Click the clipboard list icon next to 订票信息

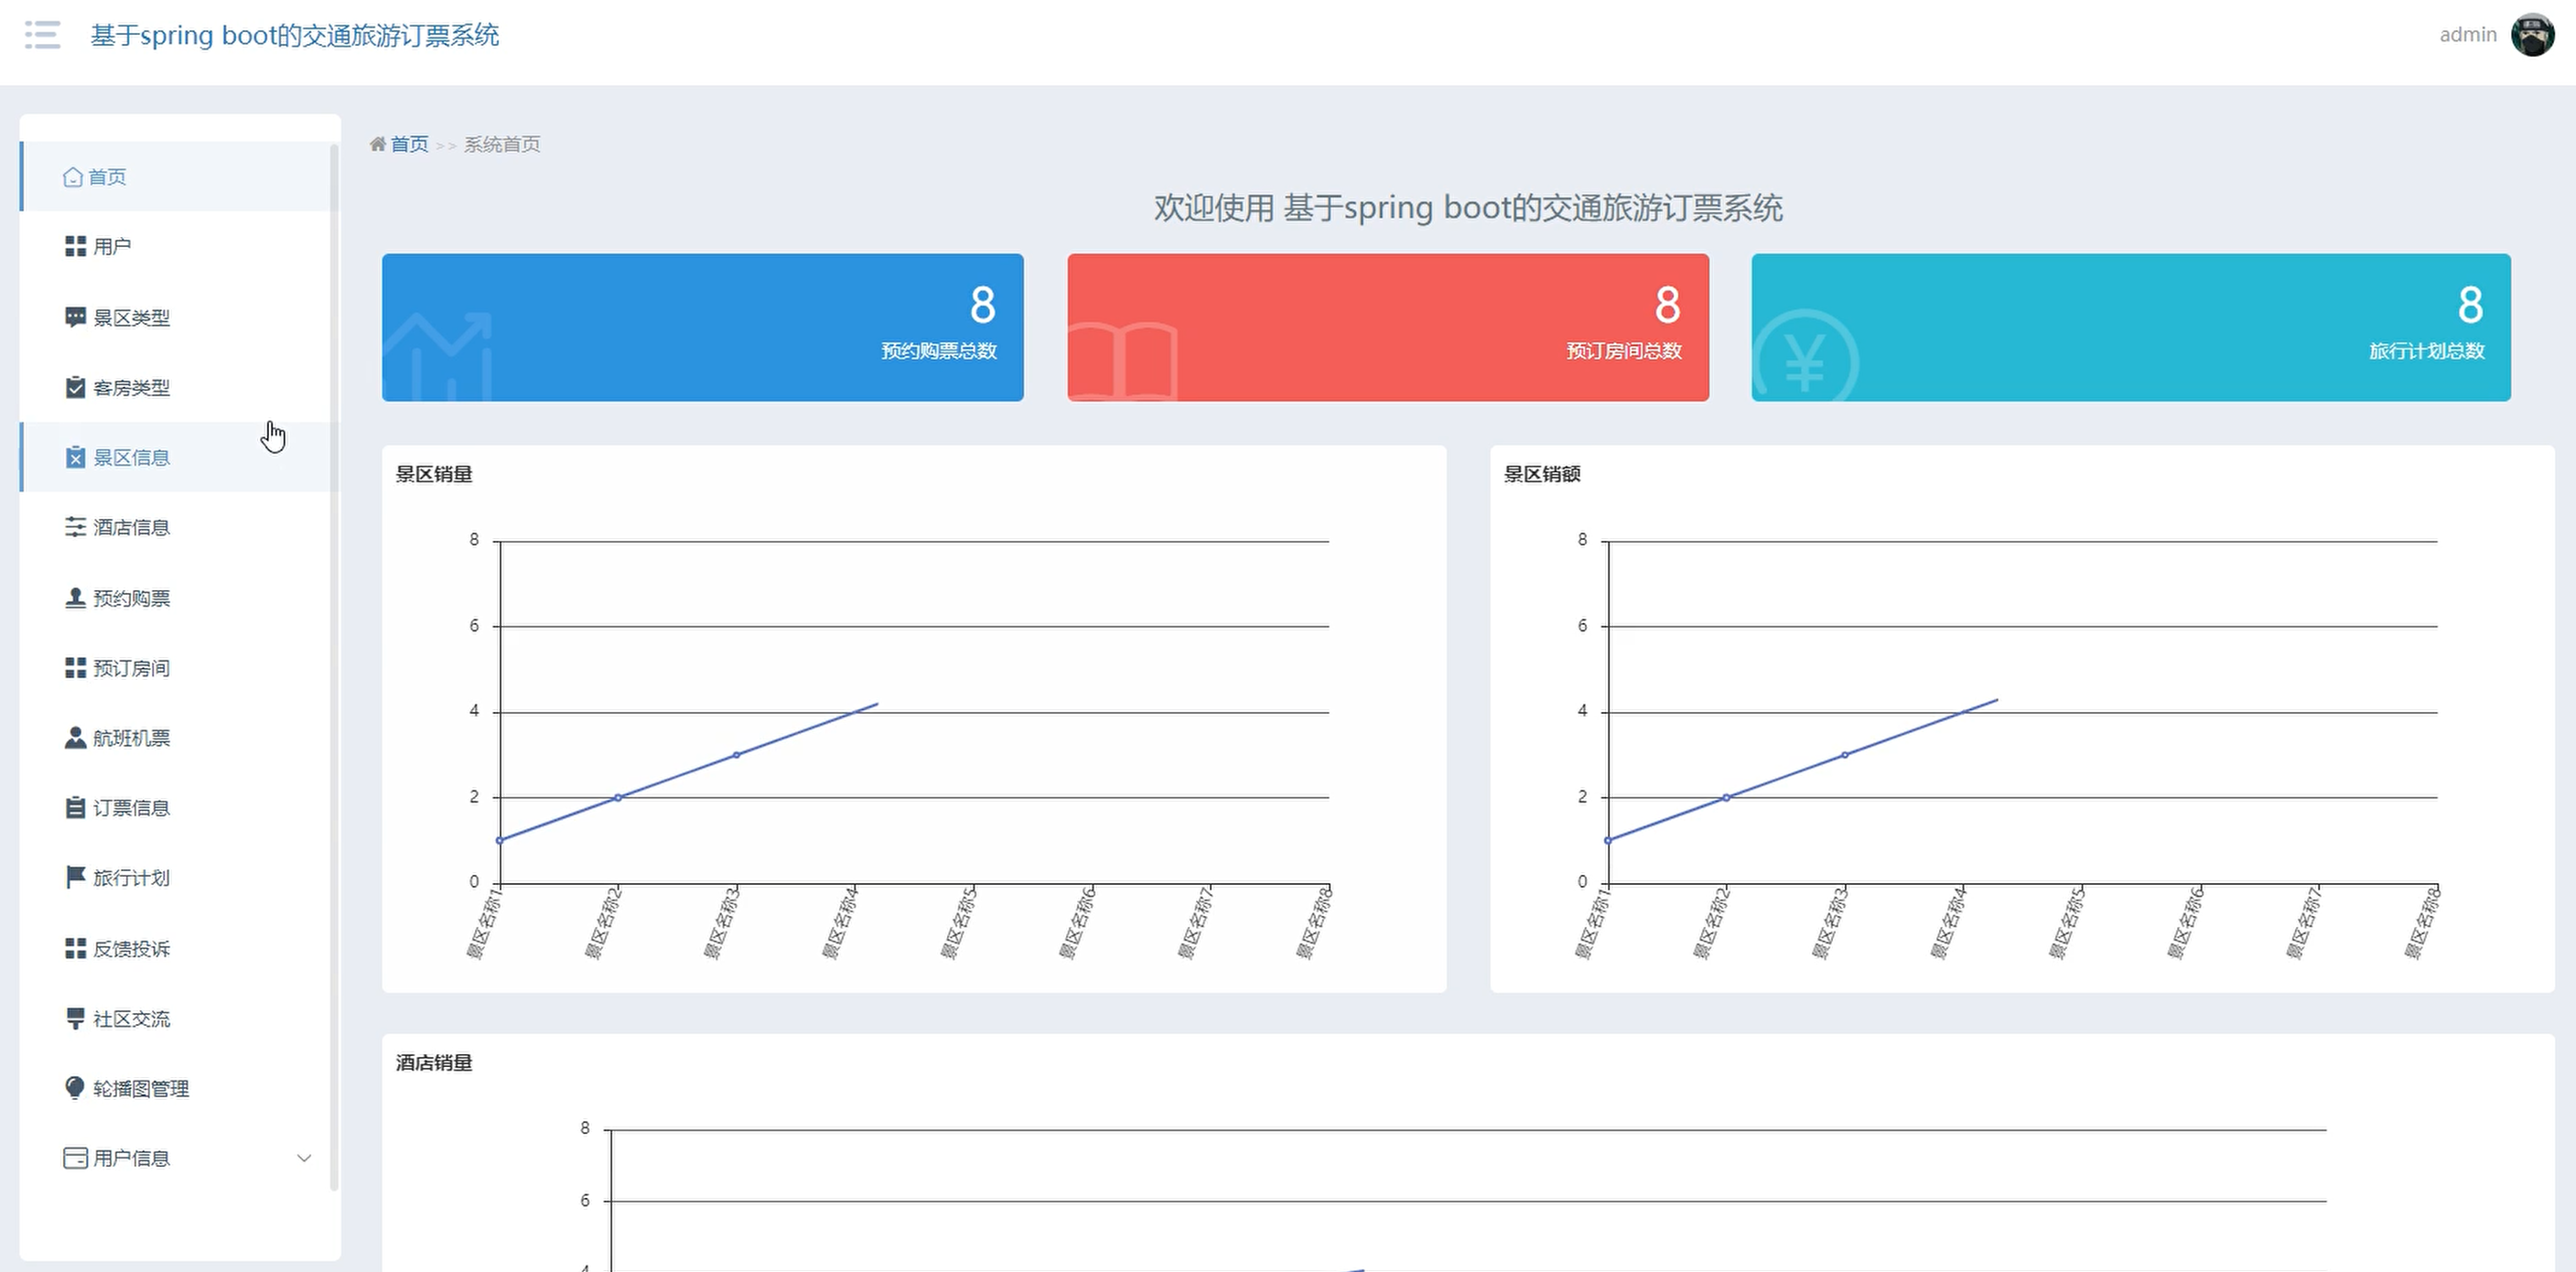[75, 808]
